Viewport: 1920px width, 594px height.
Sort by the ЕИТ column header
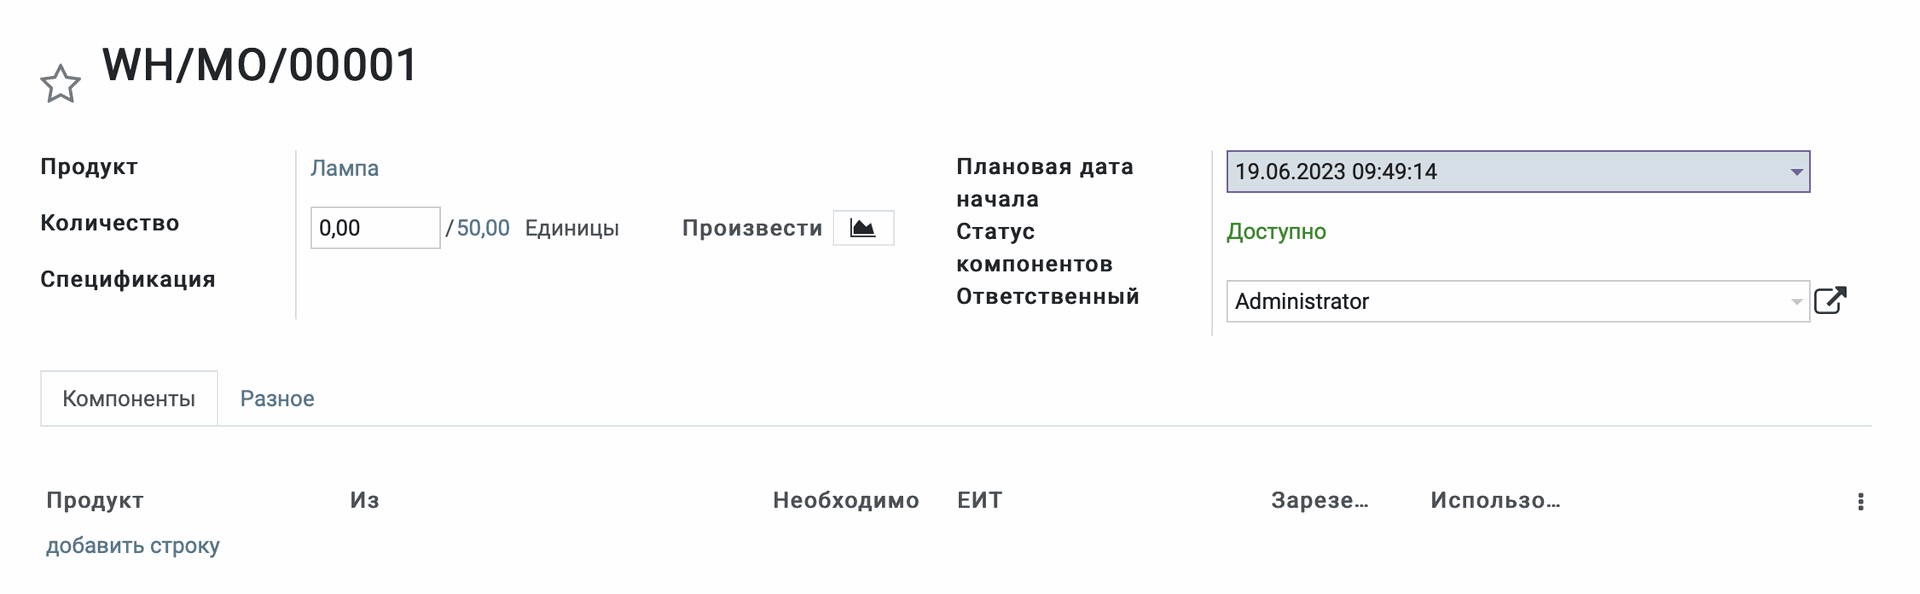coord(979,501)
